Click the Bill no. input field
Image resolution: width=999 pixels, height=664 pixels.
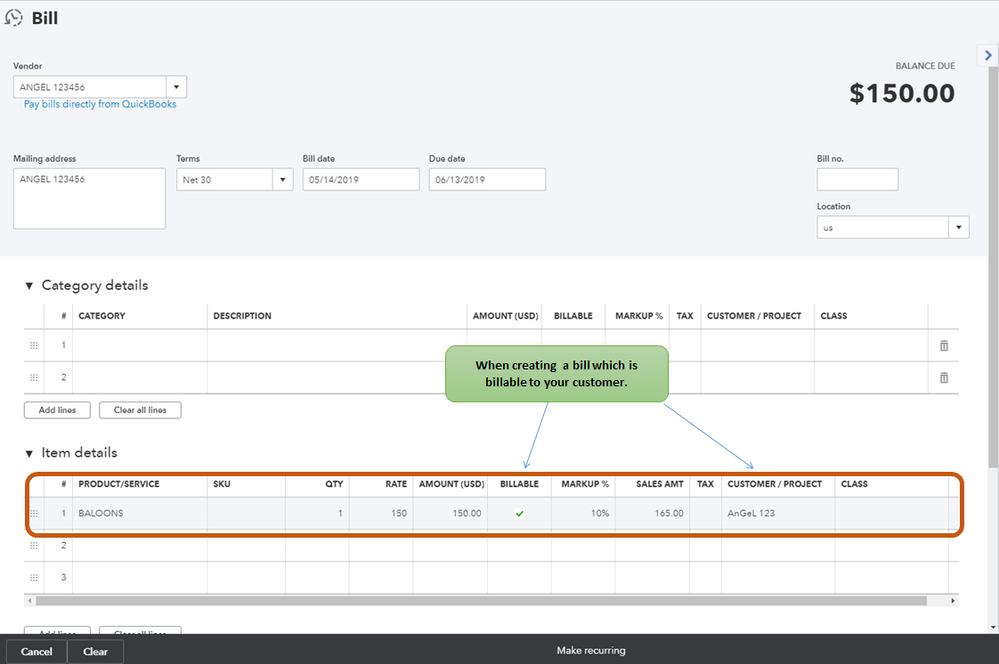[858, 180]
